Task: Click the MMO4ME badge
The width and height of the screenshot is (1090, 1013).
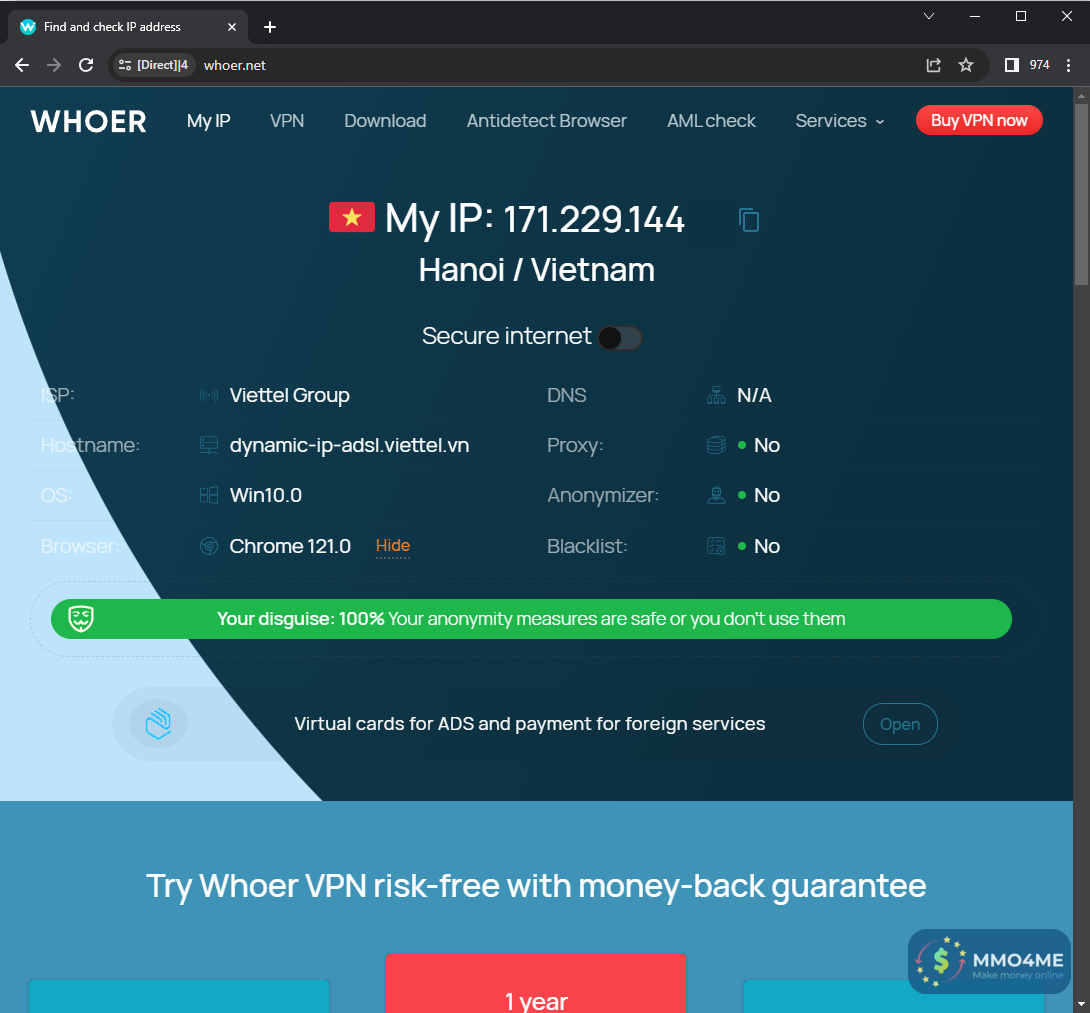Action: (x=989, y=962)
